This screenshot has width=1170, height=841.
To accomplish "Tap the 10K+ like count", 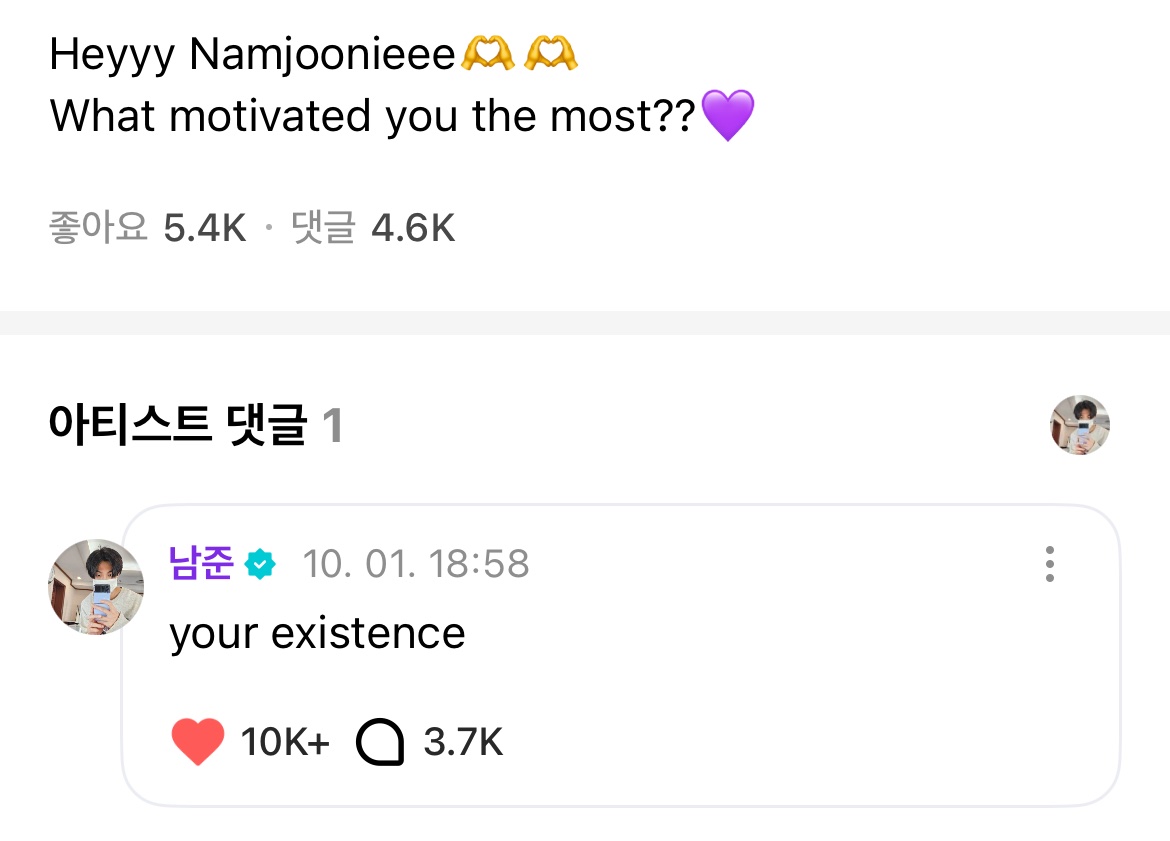I will 285,743.
